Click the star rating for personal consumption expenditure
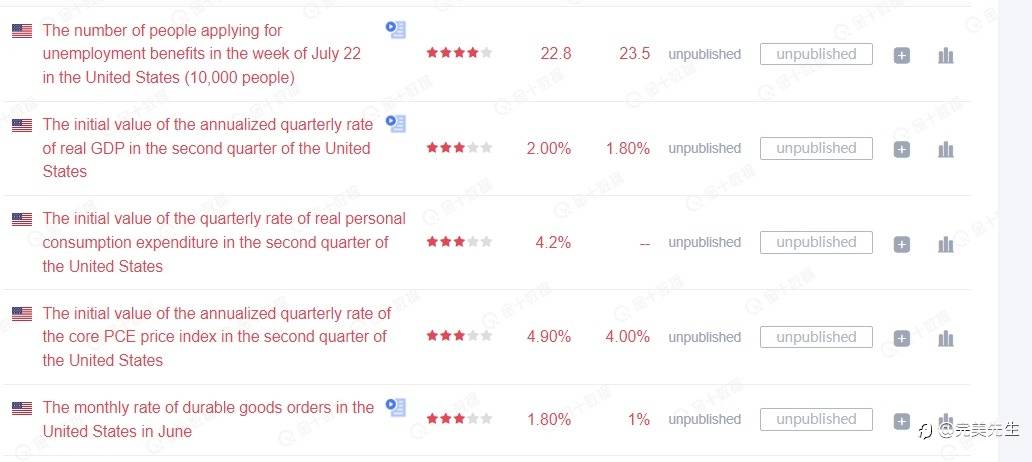The height and width of the screenshot is (462, 1032). 459,242
